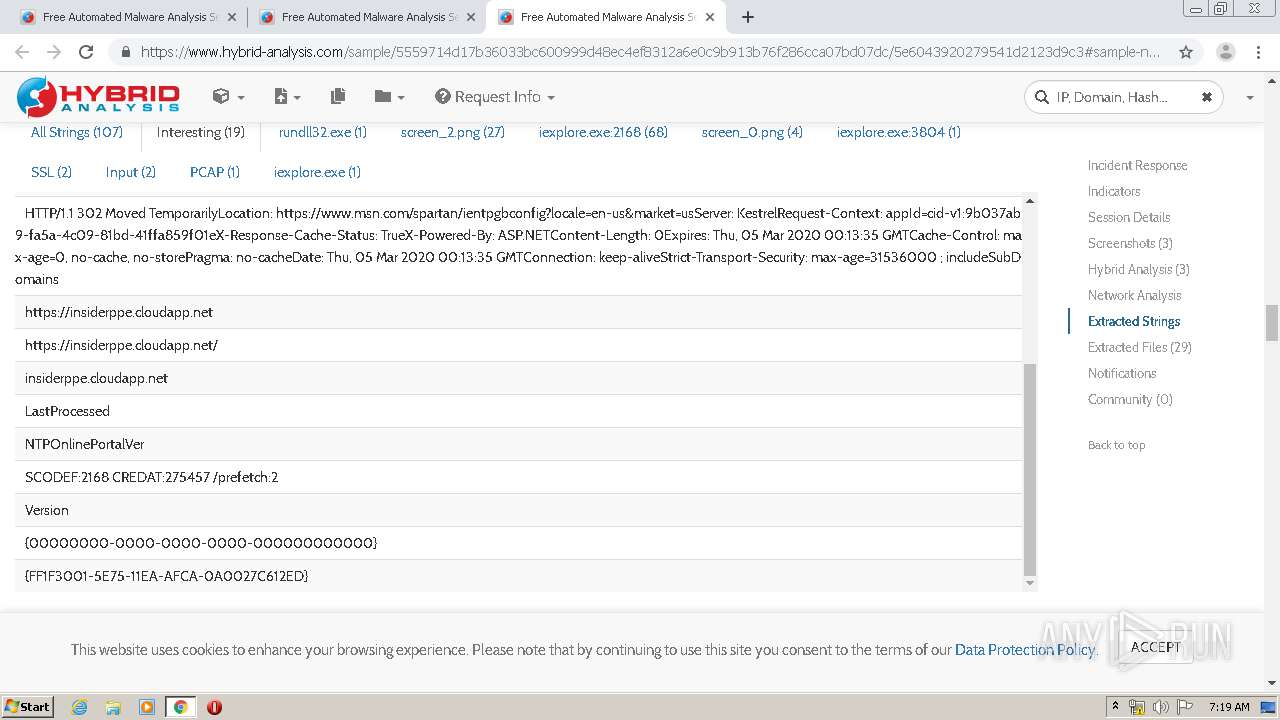Screen dimensions: 1280x720
Task: Launch Internet Explorer from taskbar
Action: [x=79, y=707]
